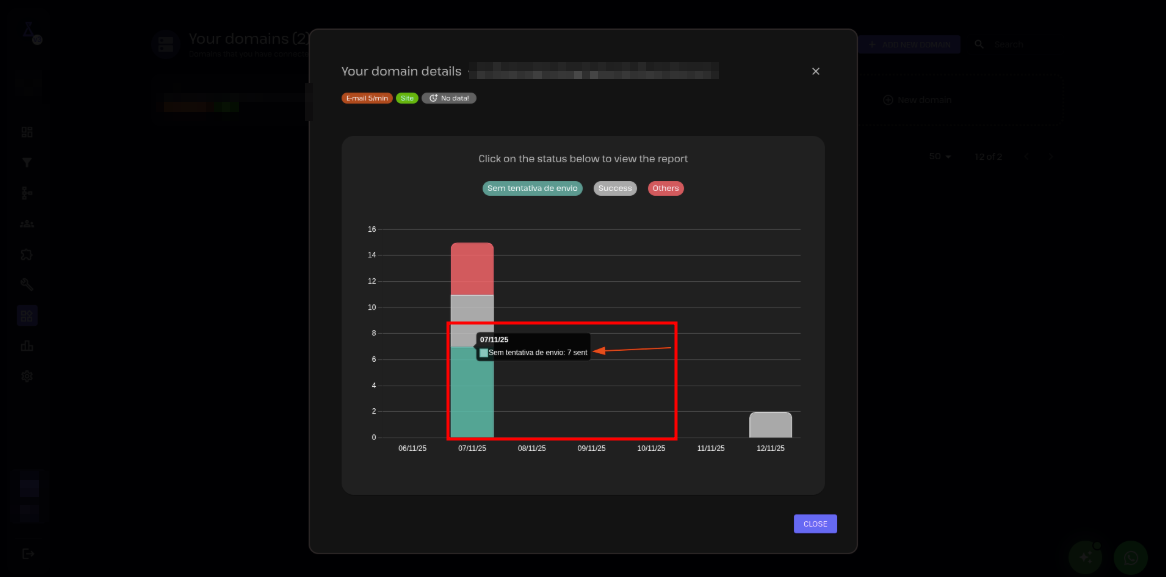Click the red Others bar segment for 07/11/25
This screenshot has height=577, width=1166.
[472, 268]
